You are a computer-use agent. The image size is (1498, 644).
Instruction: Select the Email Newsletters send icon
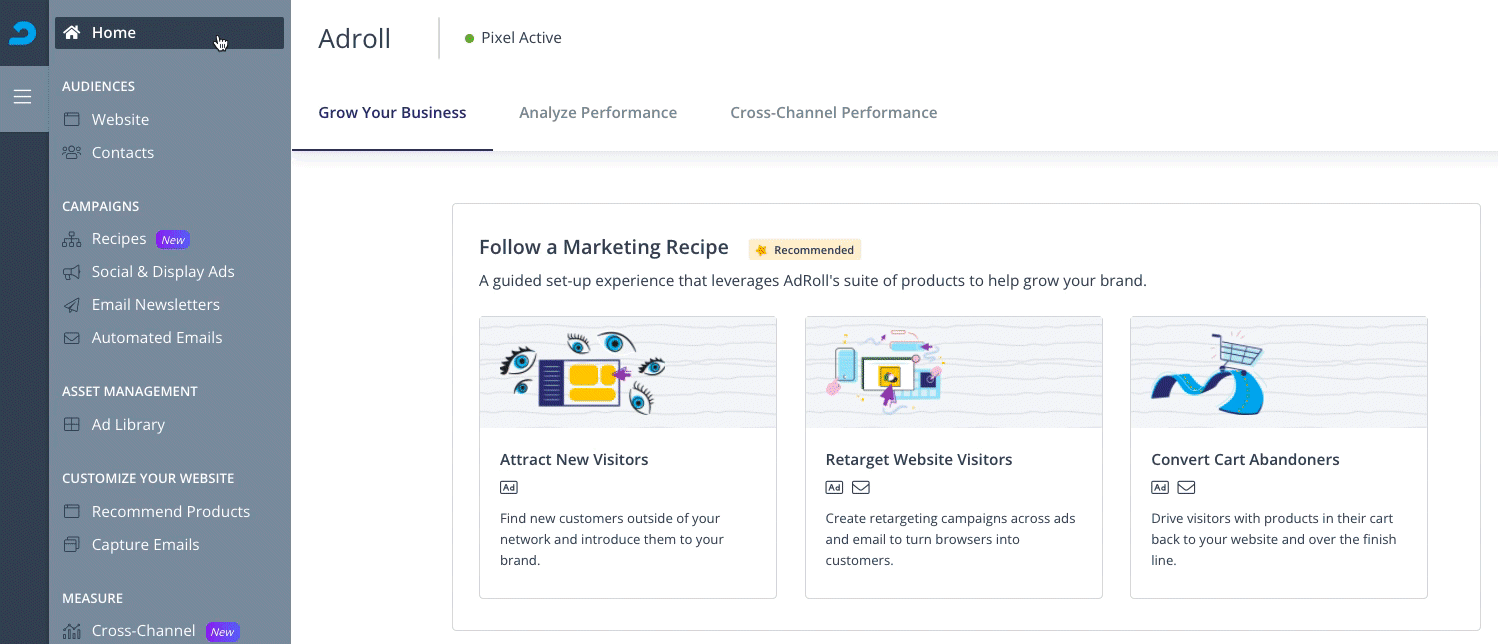pos(72,304)
